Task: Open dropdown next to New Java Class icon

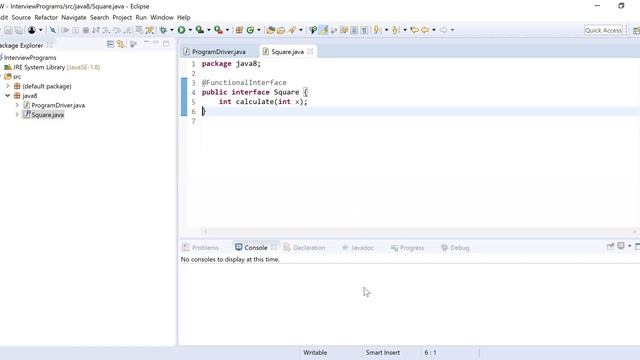Action: tap(259, 30)
